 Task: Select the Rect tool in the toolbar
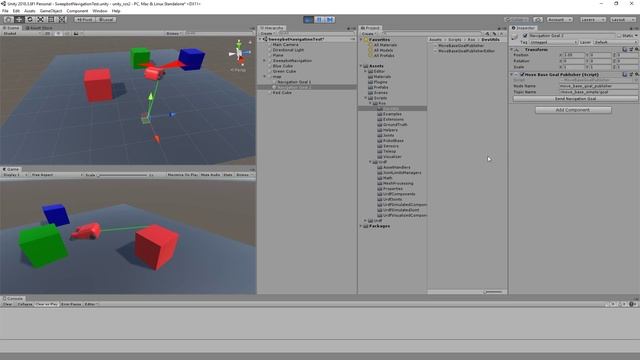[x=51, y=20]
